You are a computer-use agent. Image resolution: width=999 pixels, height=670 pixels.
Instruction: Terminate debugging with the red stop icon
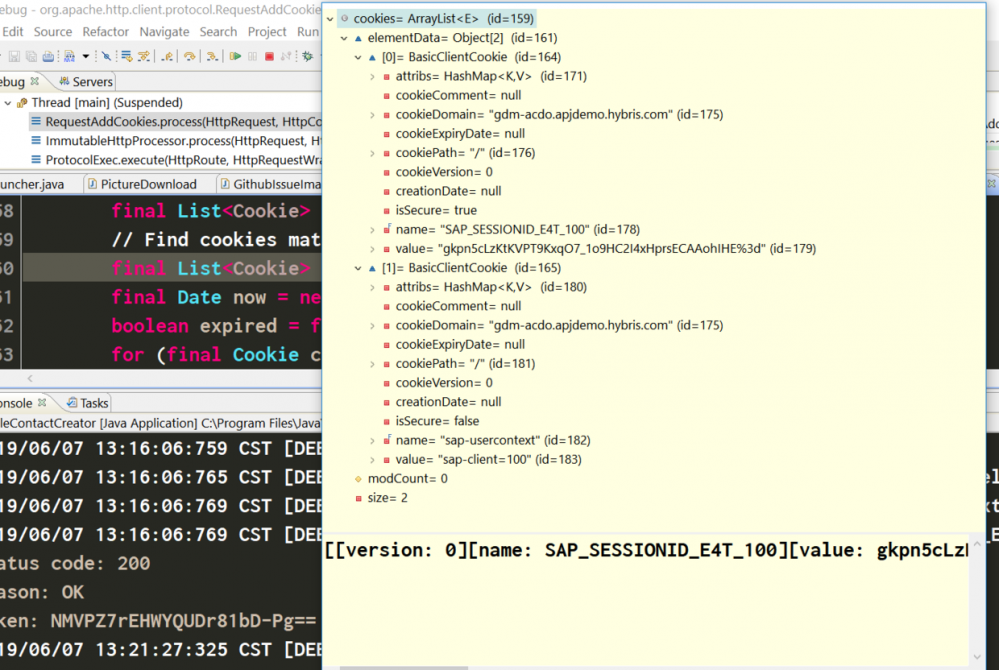click(269, 57)
